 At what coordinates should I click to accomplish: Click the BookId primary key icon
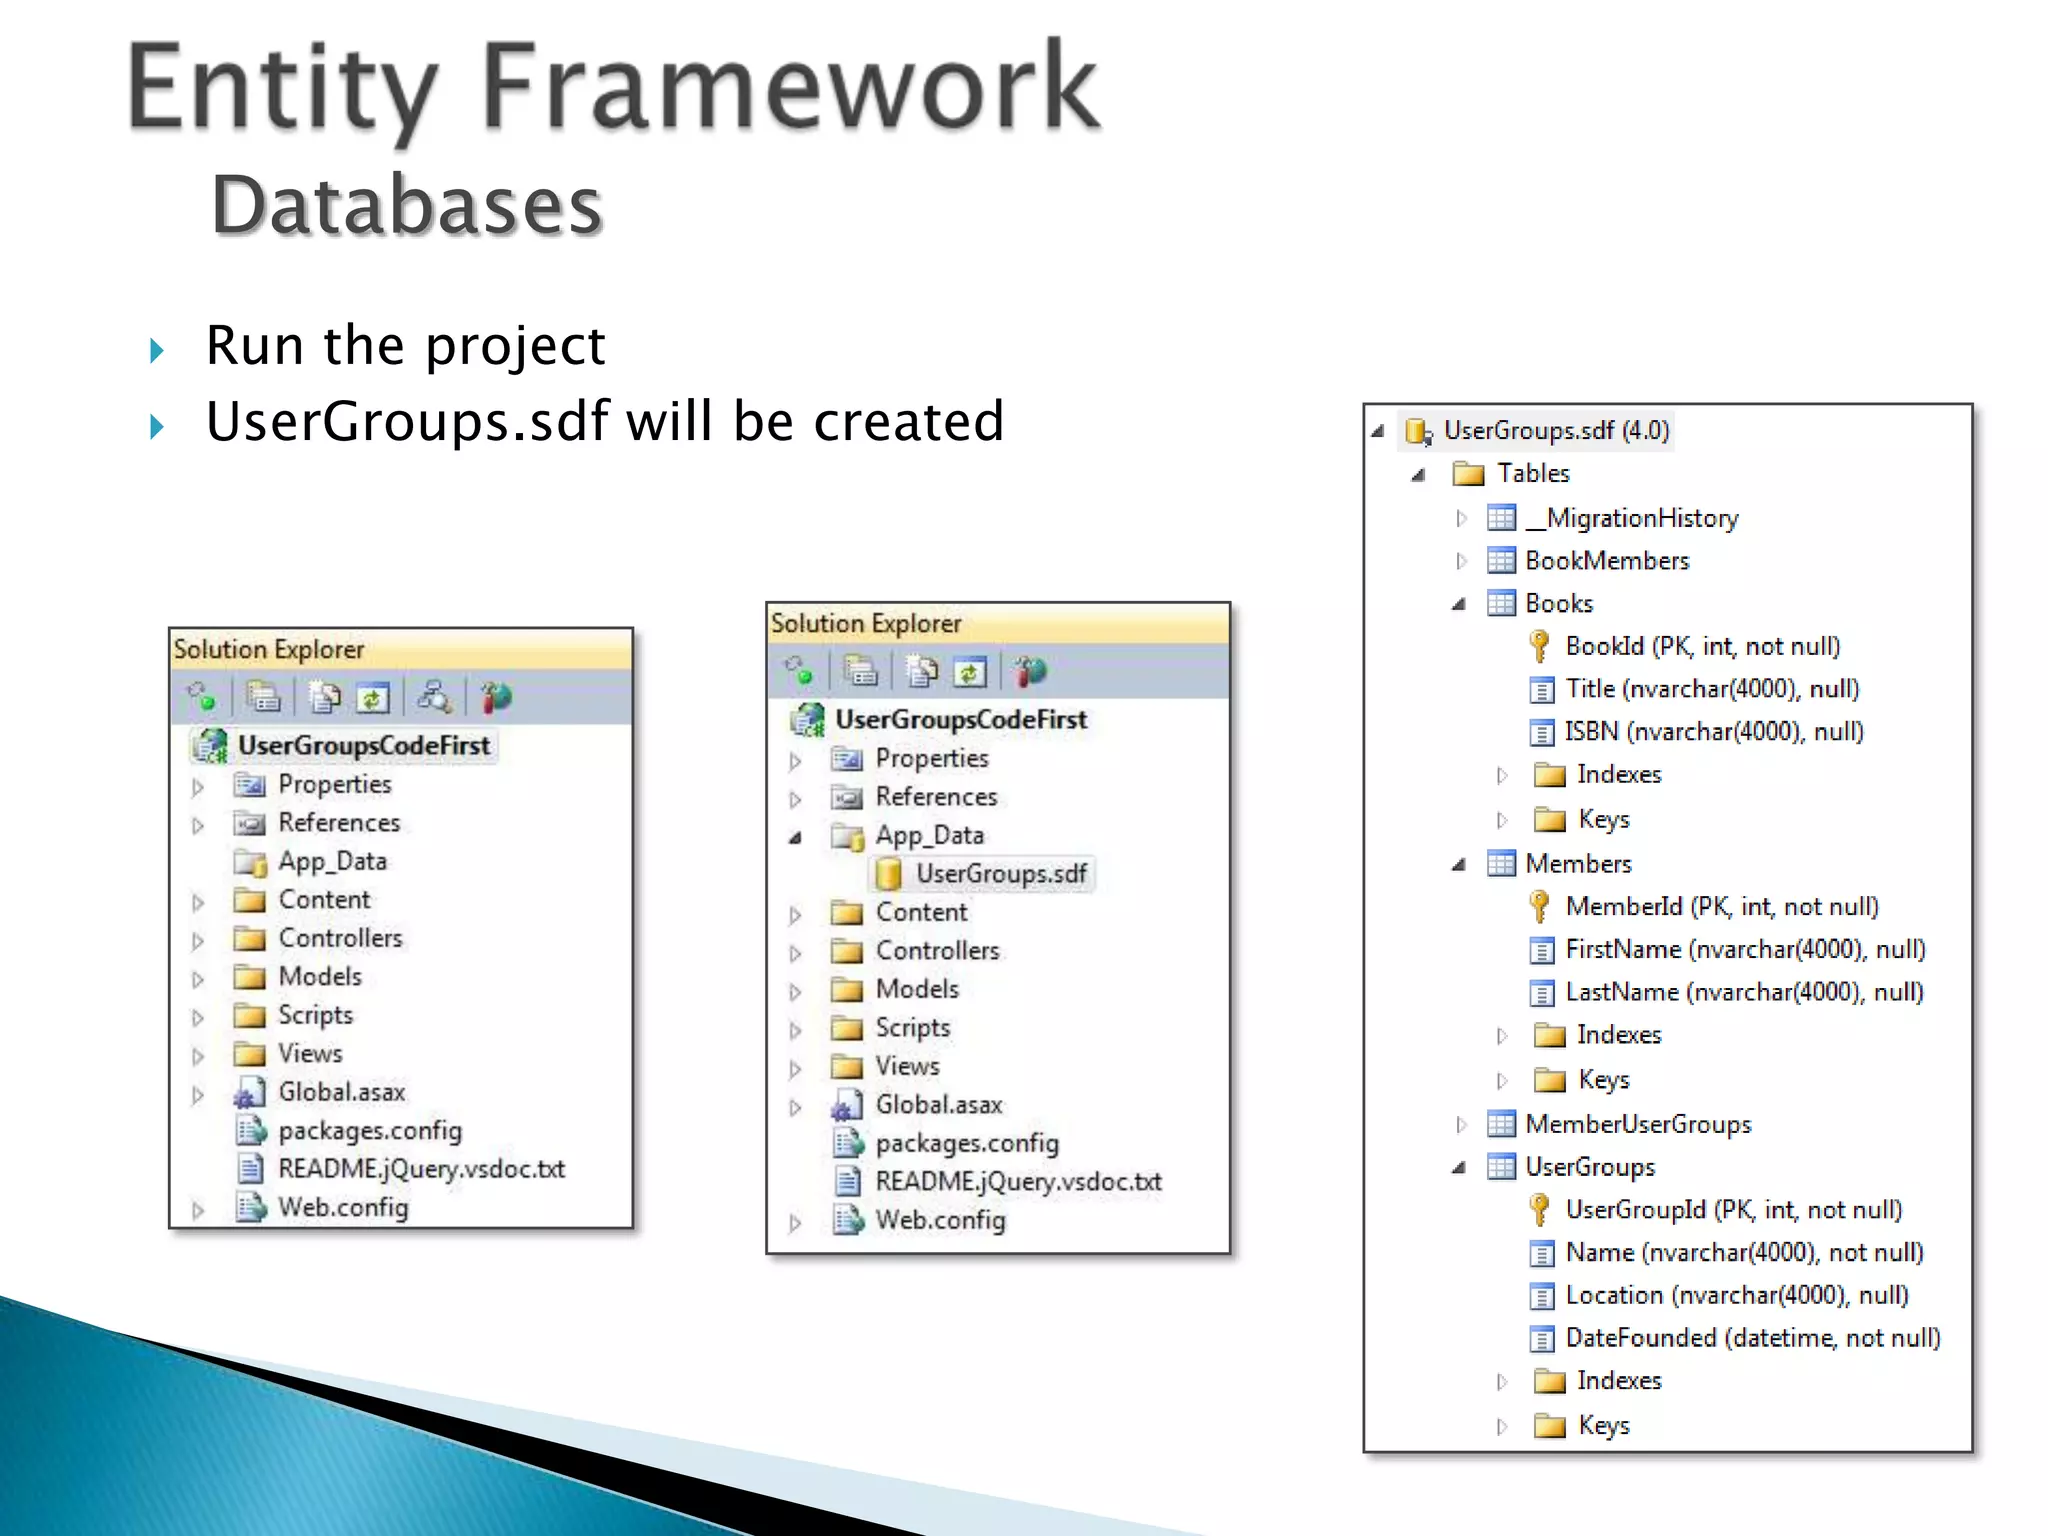tap(1540, 647)
